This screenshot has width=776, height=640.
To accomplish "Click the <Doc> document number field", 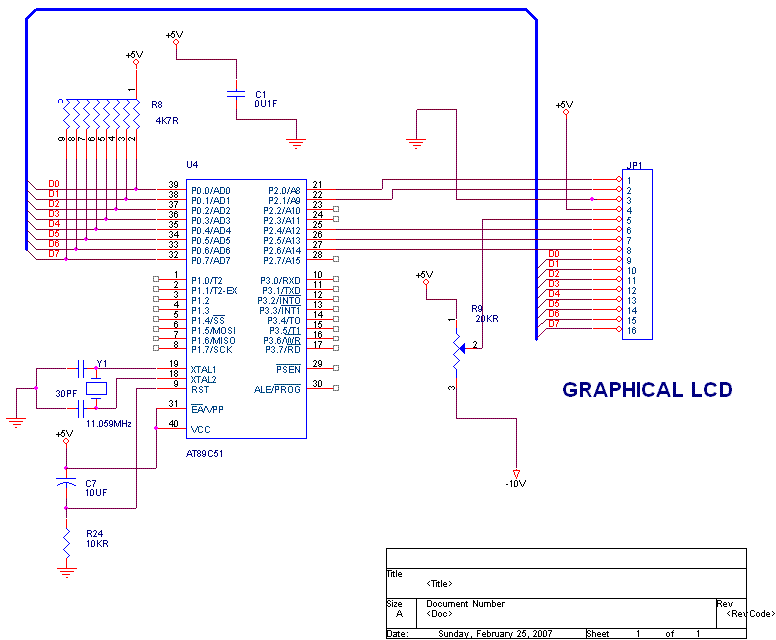I will (439, 614).
